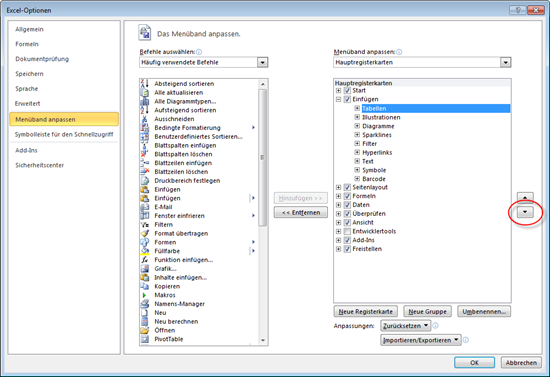Expand the Illustrationen group node

click(x=357, y=117)
